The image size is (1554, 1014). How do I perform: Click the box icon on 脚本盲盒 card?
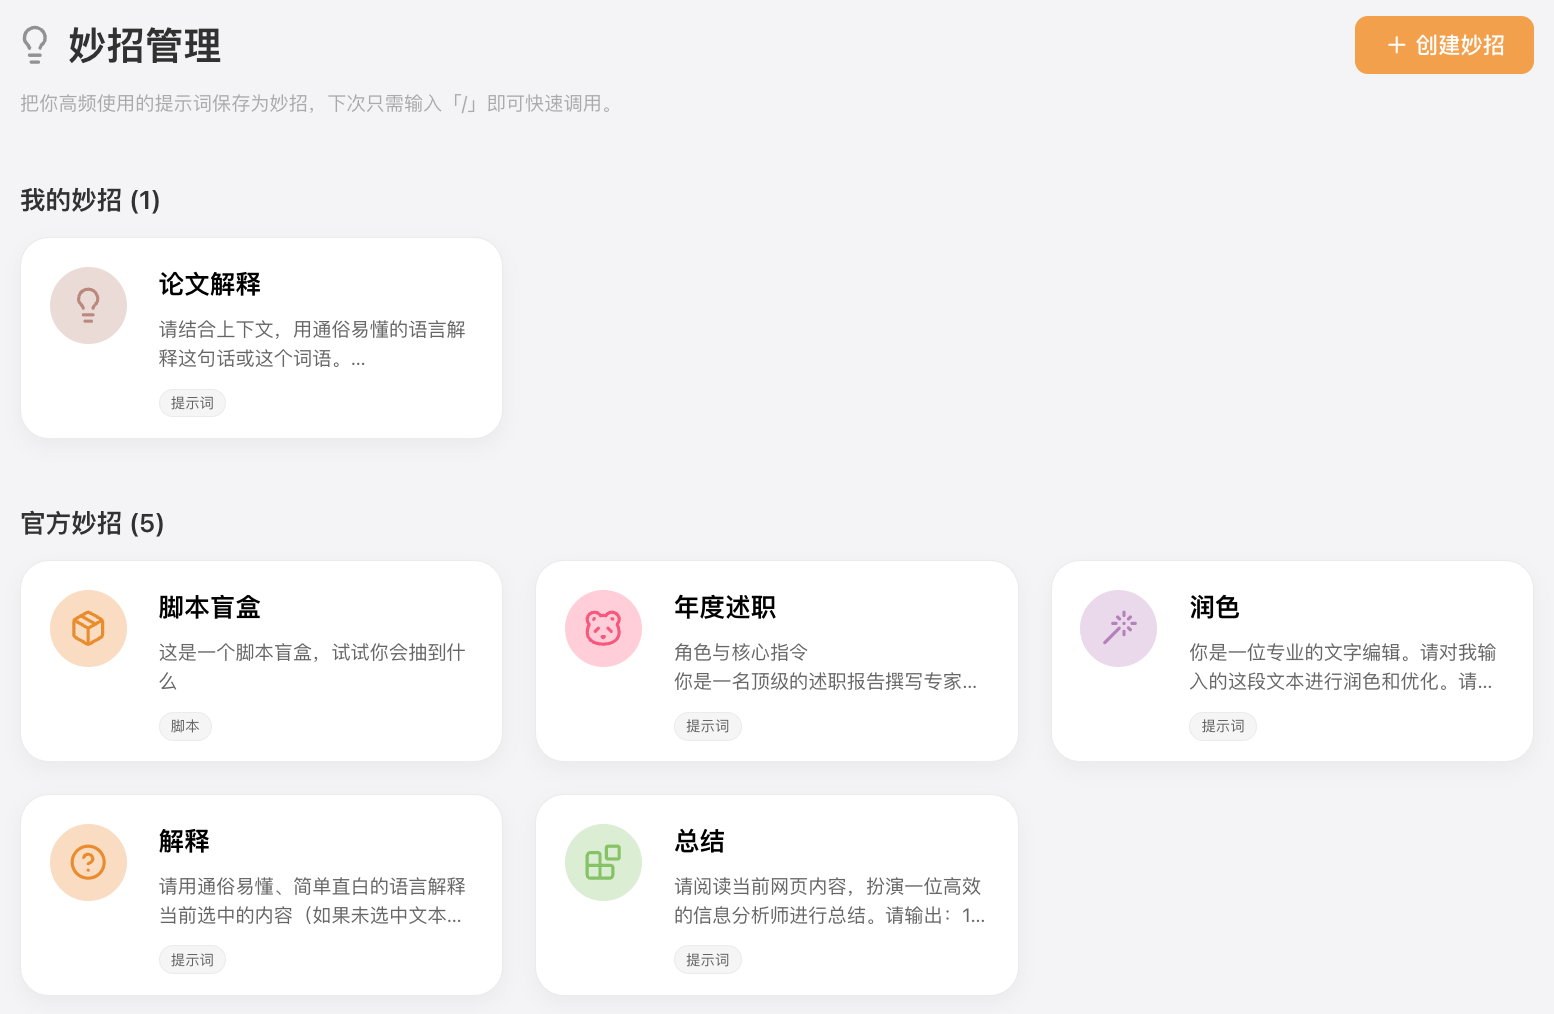click(88, 628)
